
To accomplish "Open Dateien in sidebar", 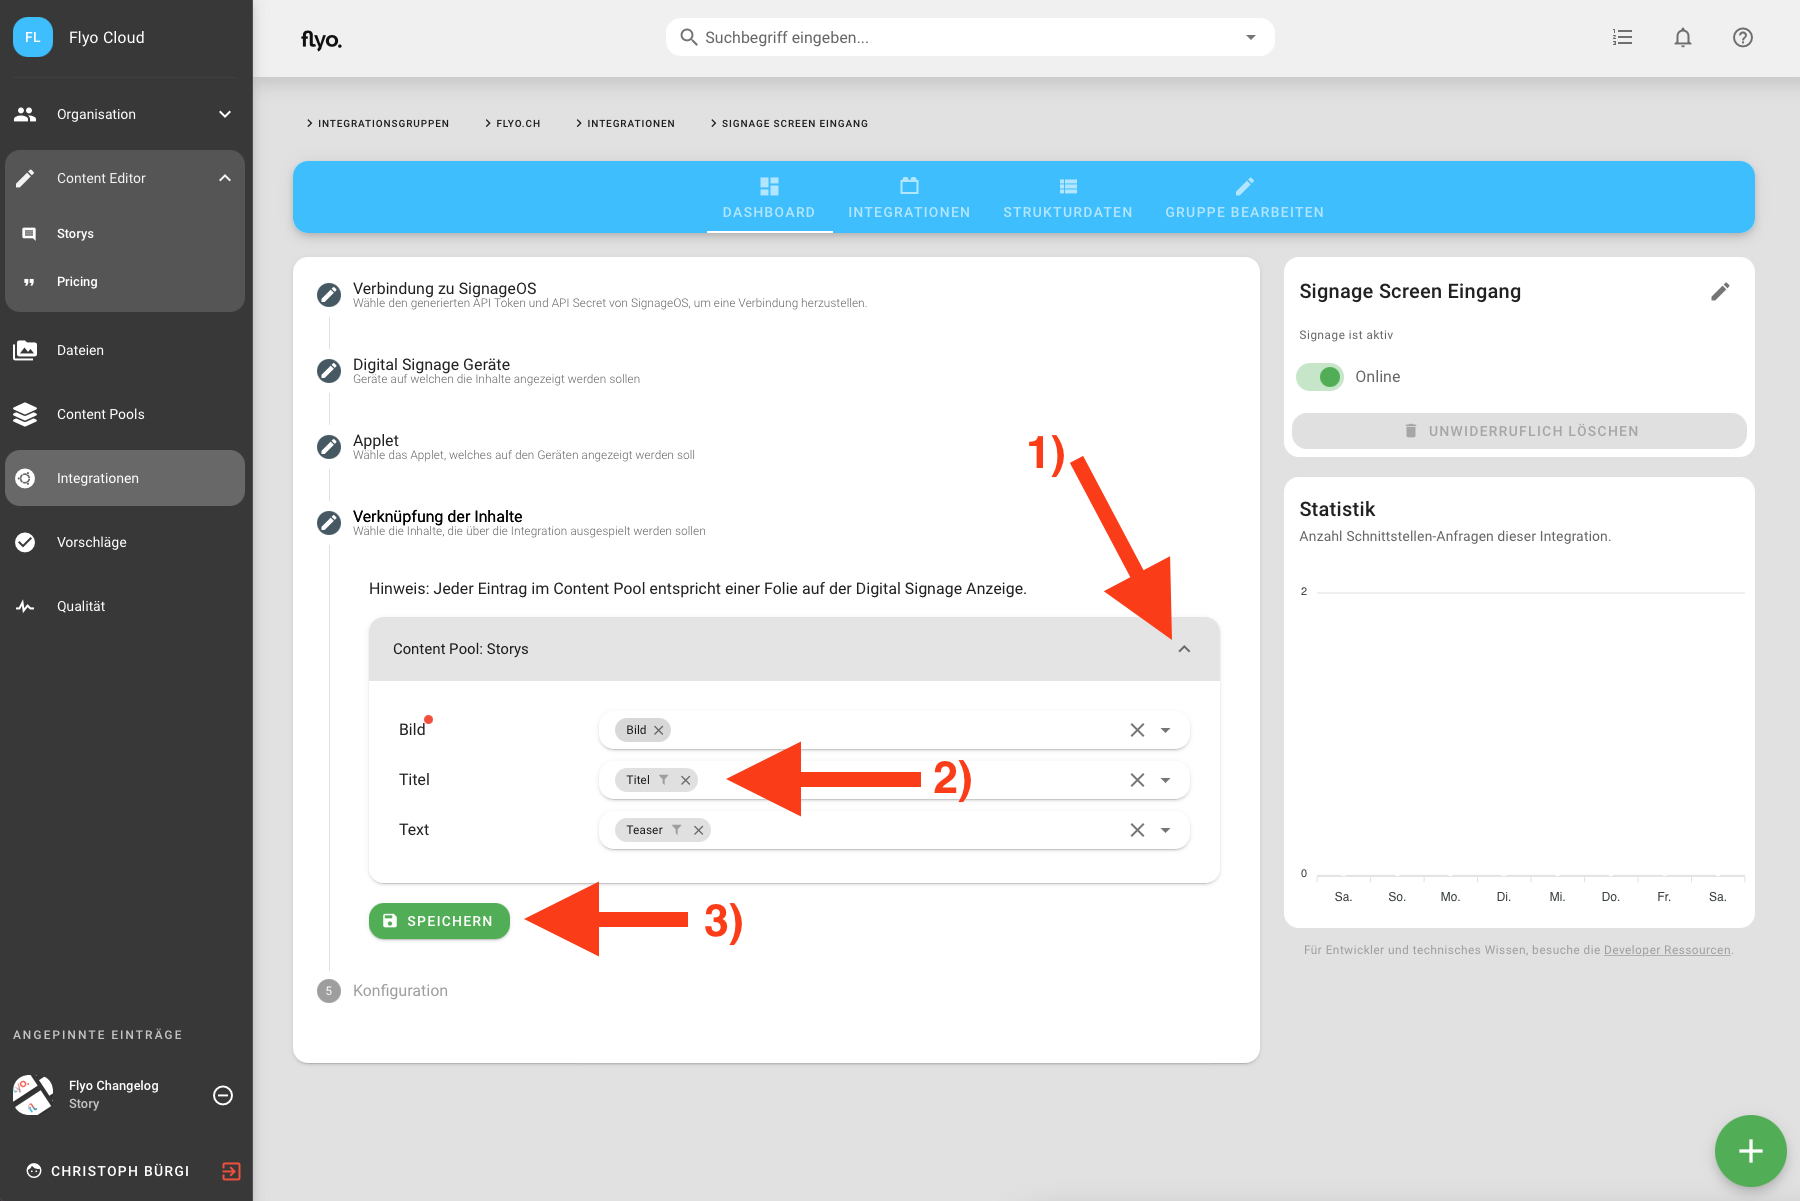I will click(x=125, y=350).
